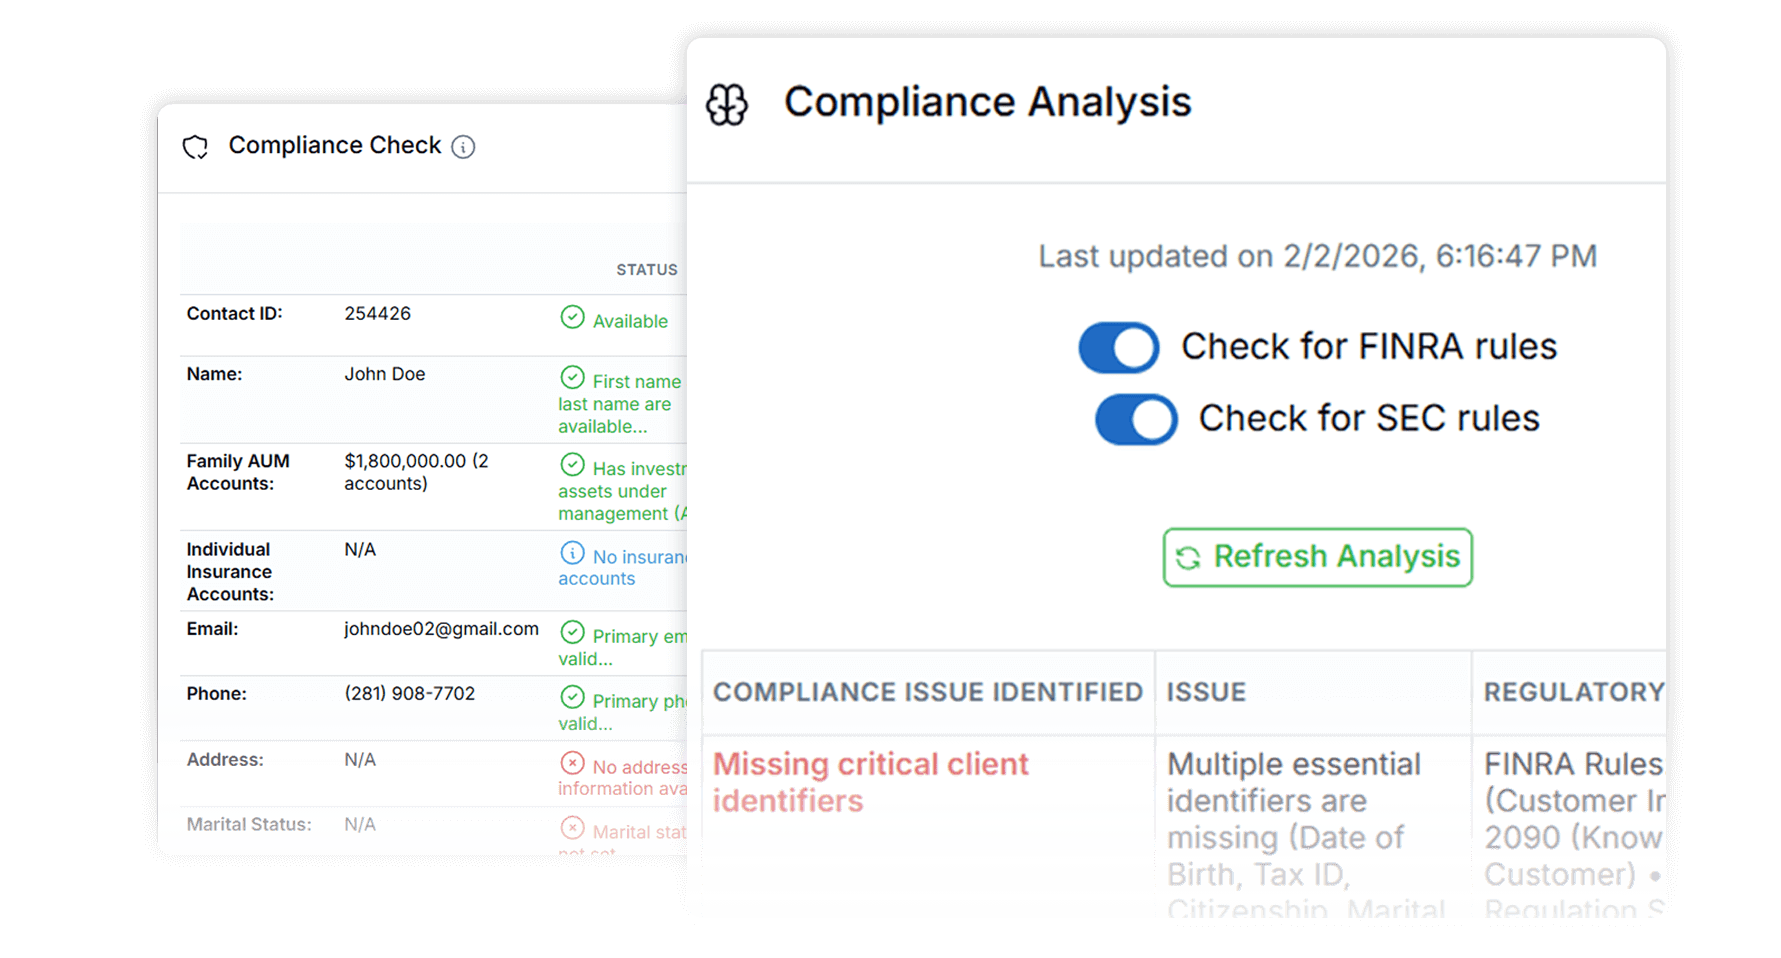Click the phone number (281) 908-7702

pos(410,693)
